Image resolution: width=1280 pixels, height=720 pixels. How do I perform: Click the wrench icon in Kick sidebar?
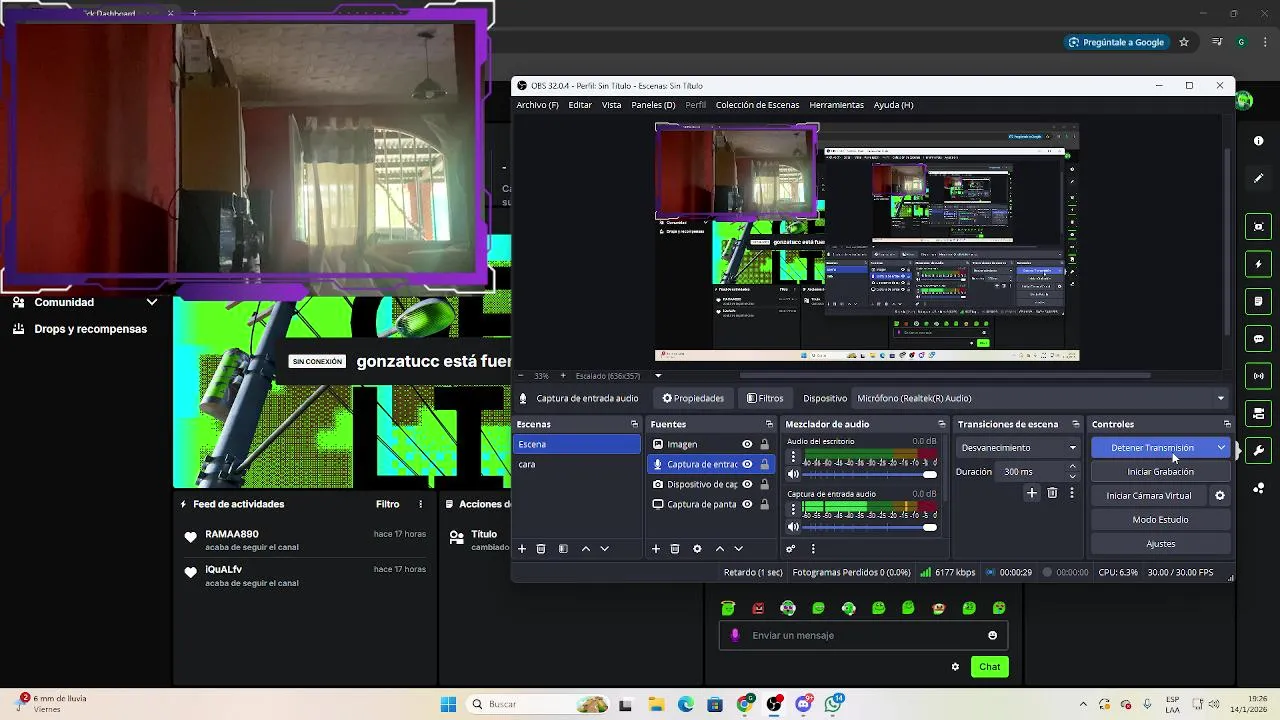point(1258,451)
